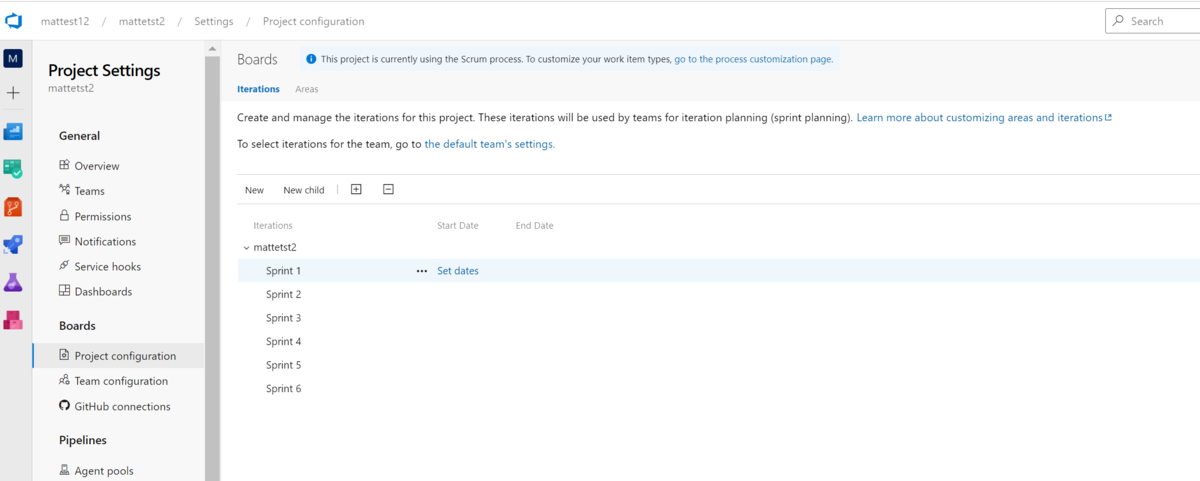Click the New iteration button

(x=255, y=190)
